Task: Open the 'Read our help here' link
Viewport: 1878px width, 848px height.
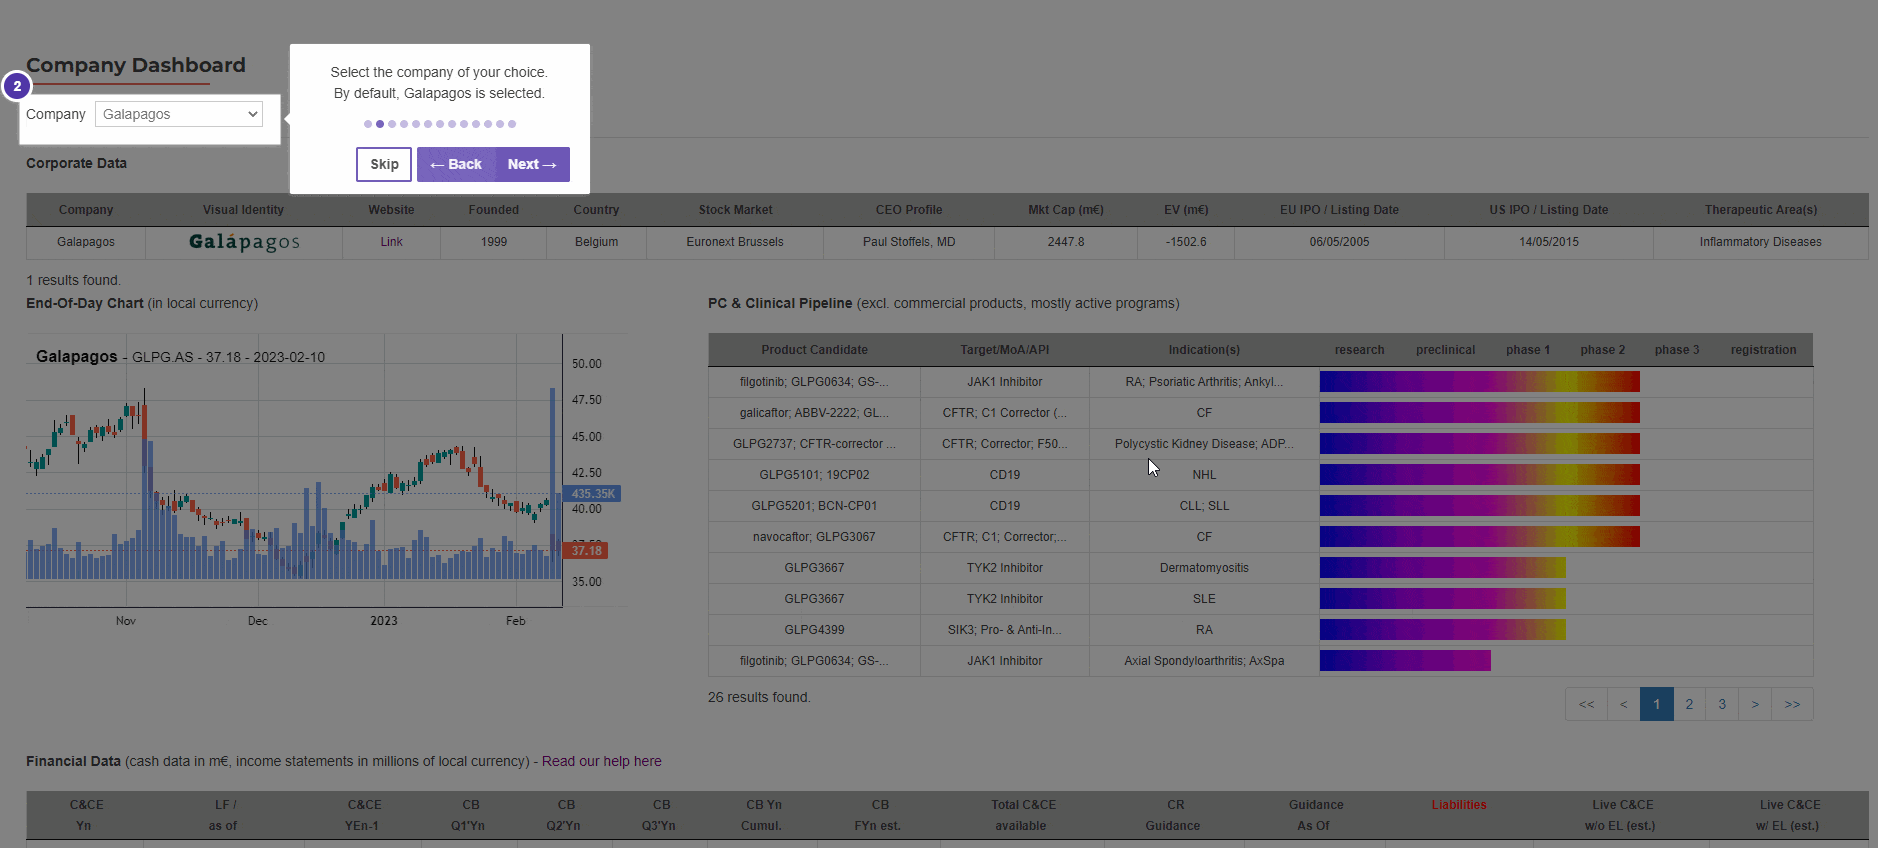Action: coord(602,761)
